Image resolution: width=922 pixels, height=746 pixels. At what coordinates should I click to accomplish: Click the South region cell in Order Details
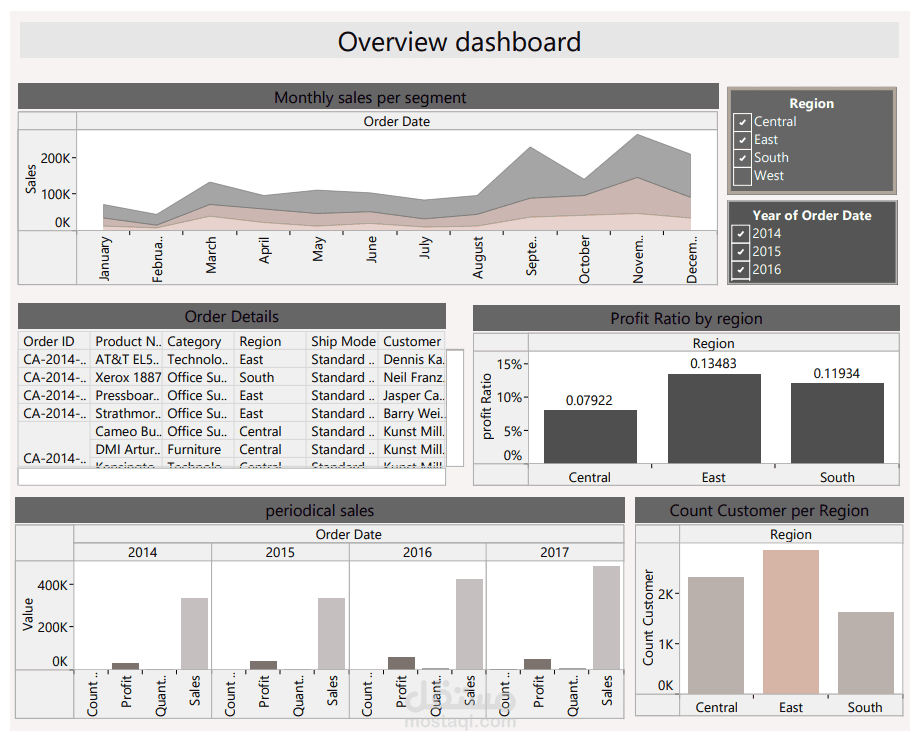270,377
